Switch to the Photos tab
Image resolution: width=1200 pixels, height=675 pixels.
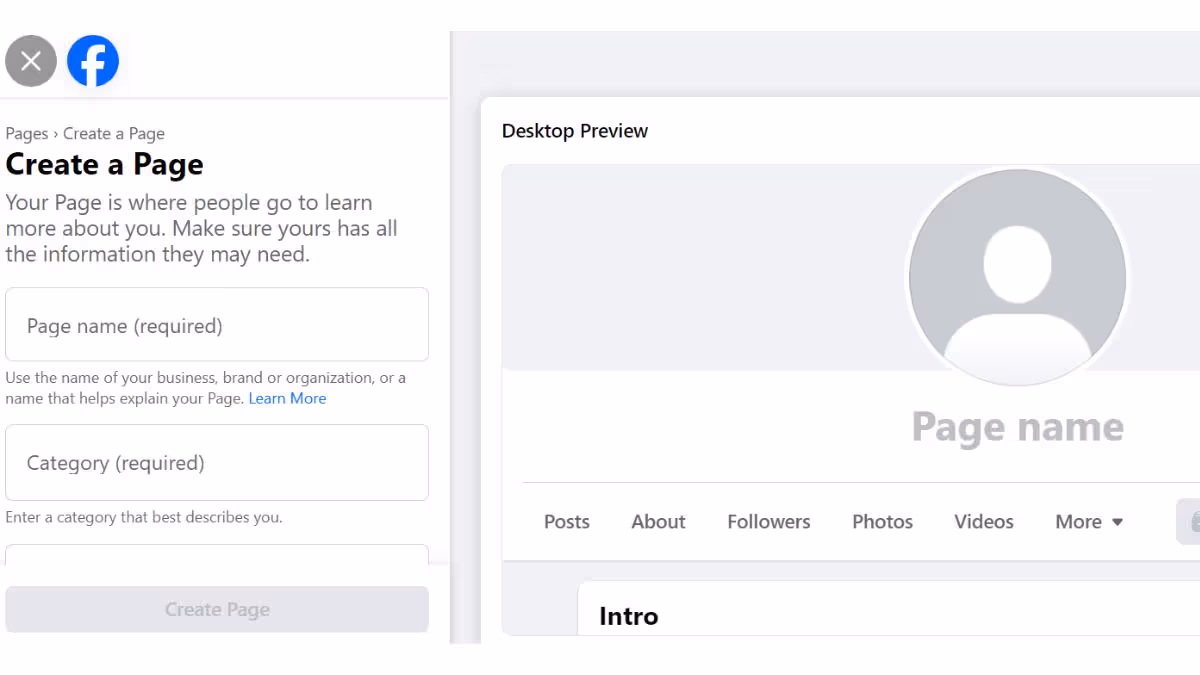click(x=882, y=522)
